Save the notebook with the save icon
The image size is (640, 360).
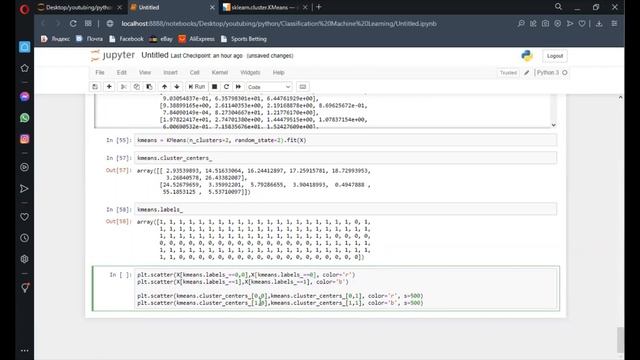coord(95,87)
